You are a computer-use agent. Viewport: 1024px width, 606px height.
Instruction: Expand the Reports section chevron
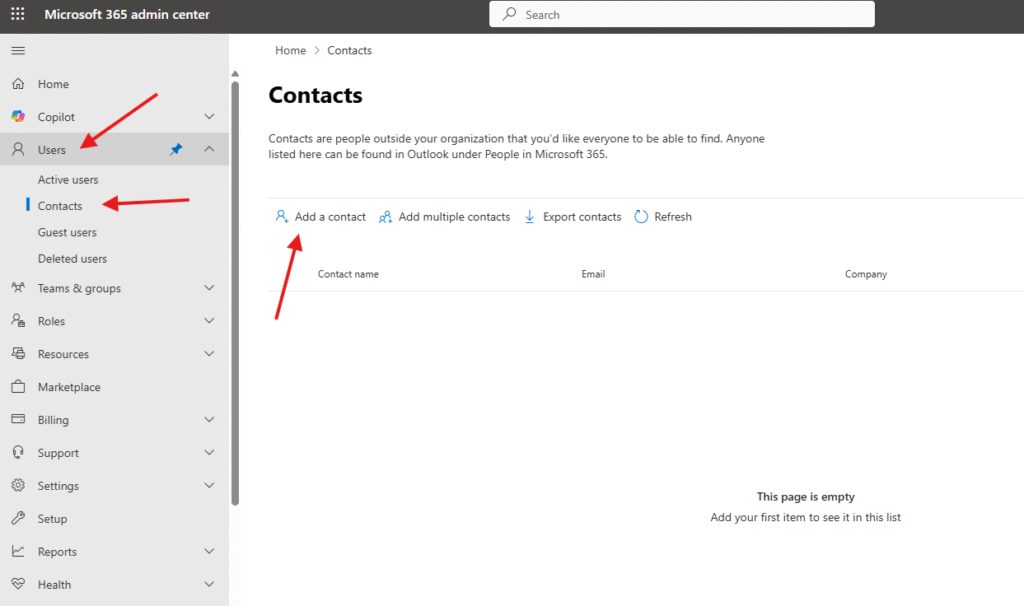coord(209,552)
